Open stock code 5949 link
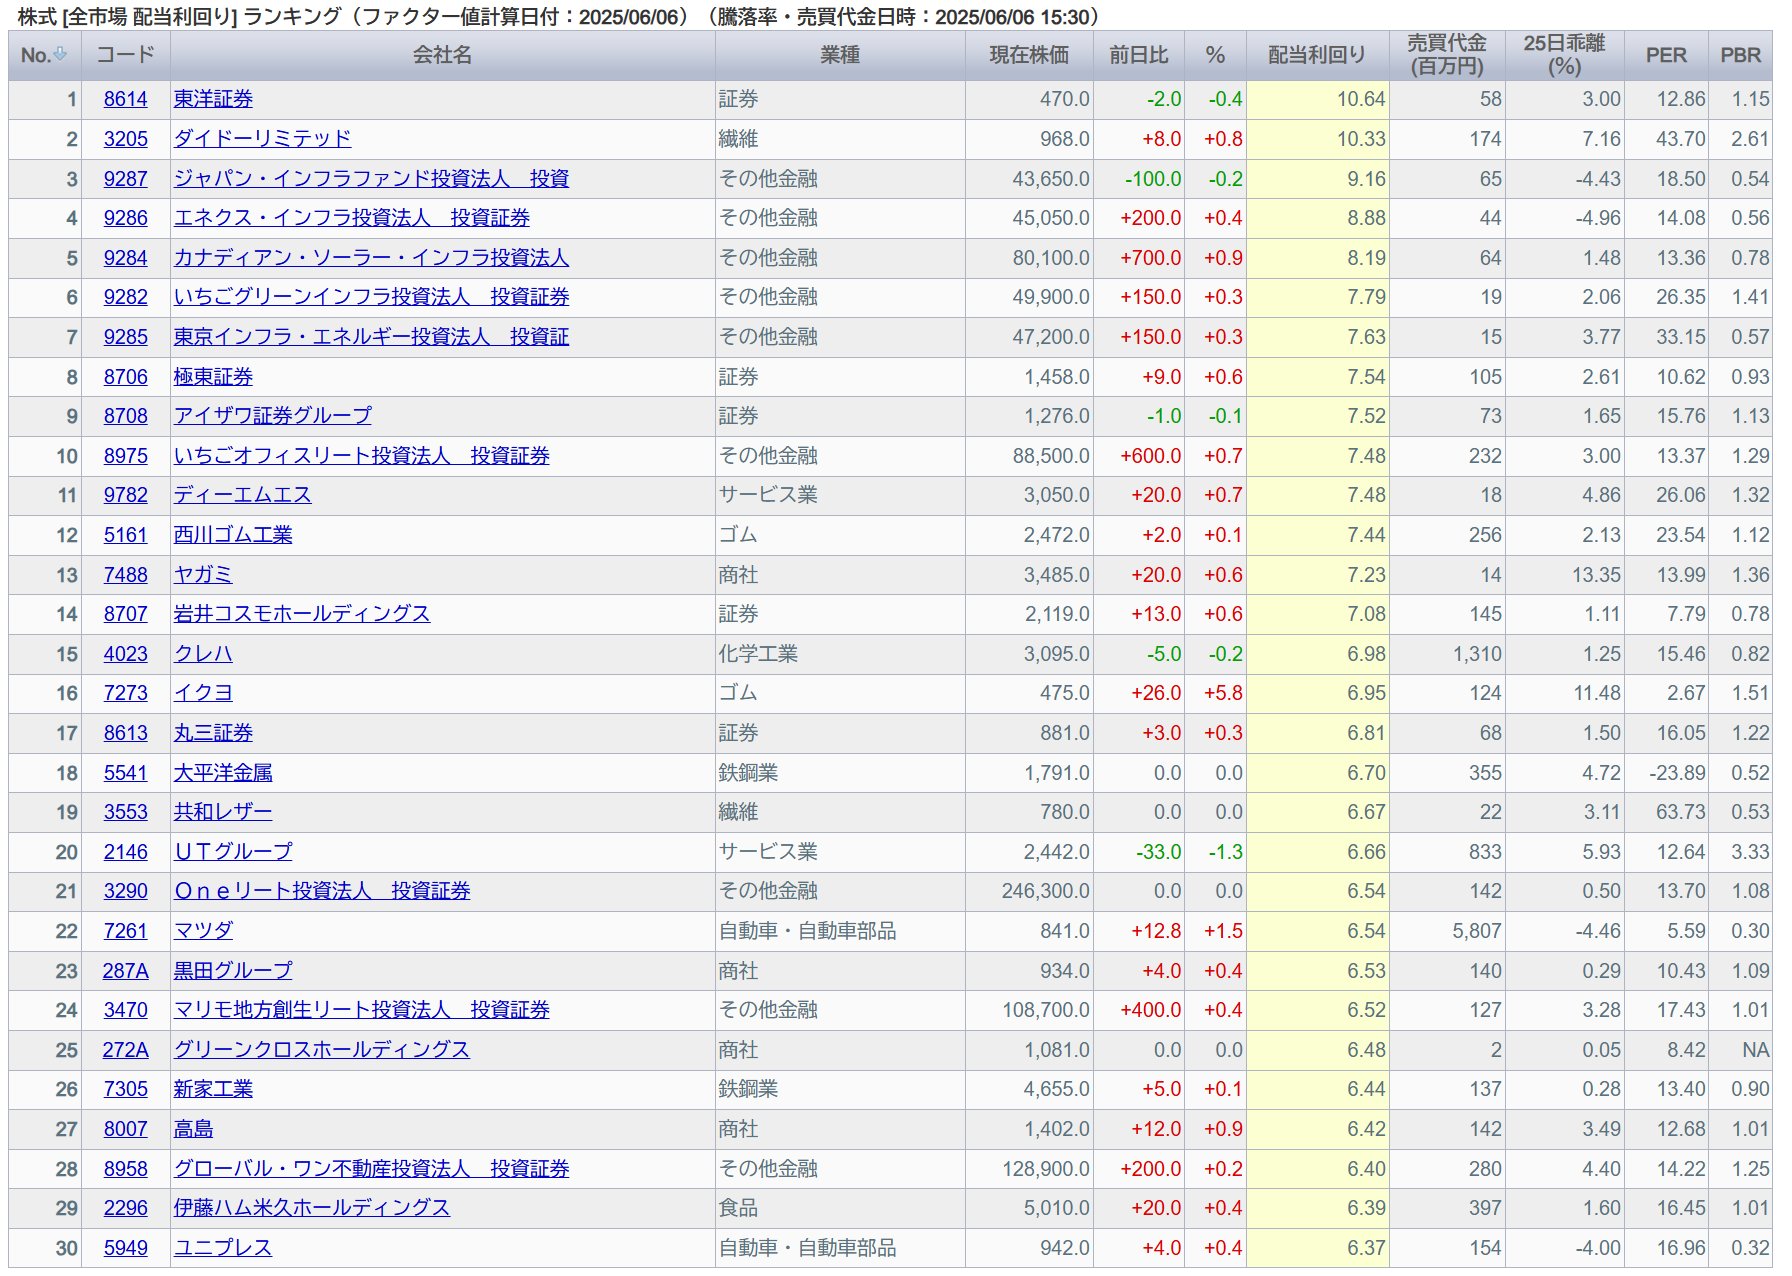The height and width of the screenshot is (1276, 1792). [x=125, y=1248]
